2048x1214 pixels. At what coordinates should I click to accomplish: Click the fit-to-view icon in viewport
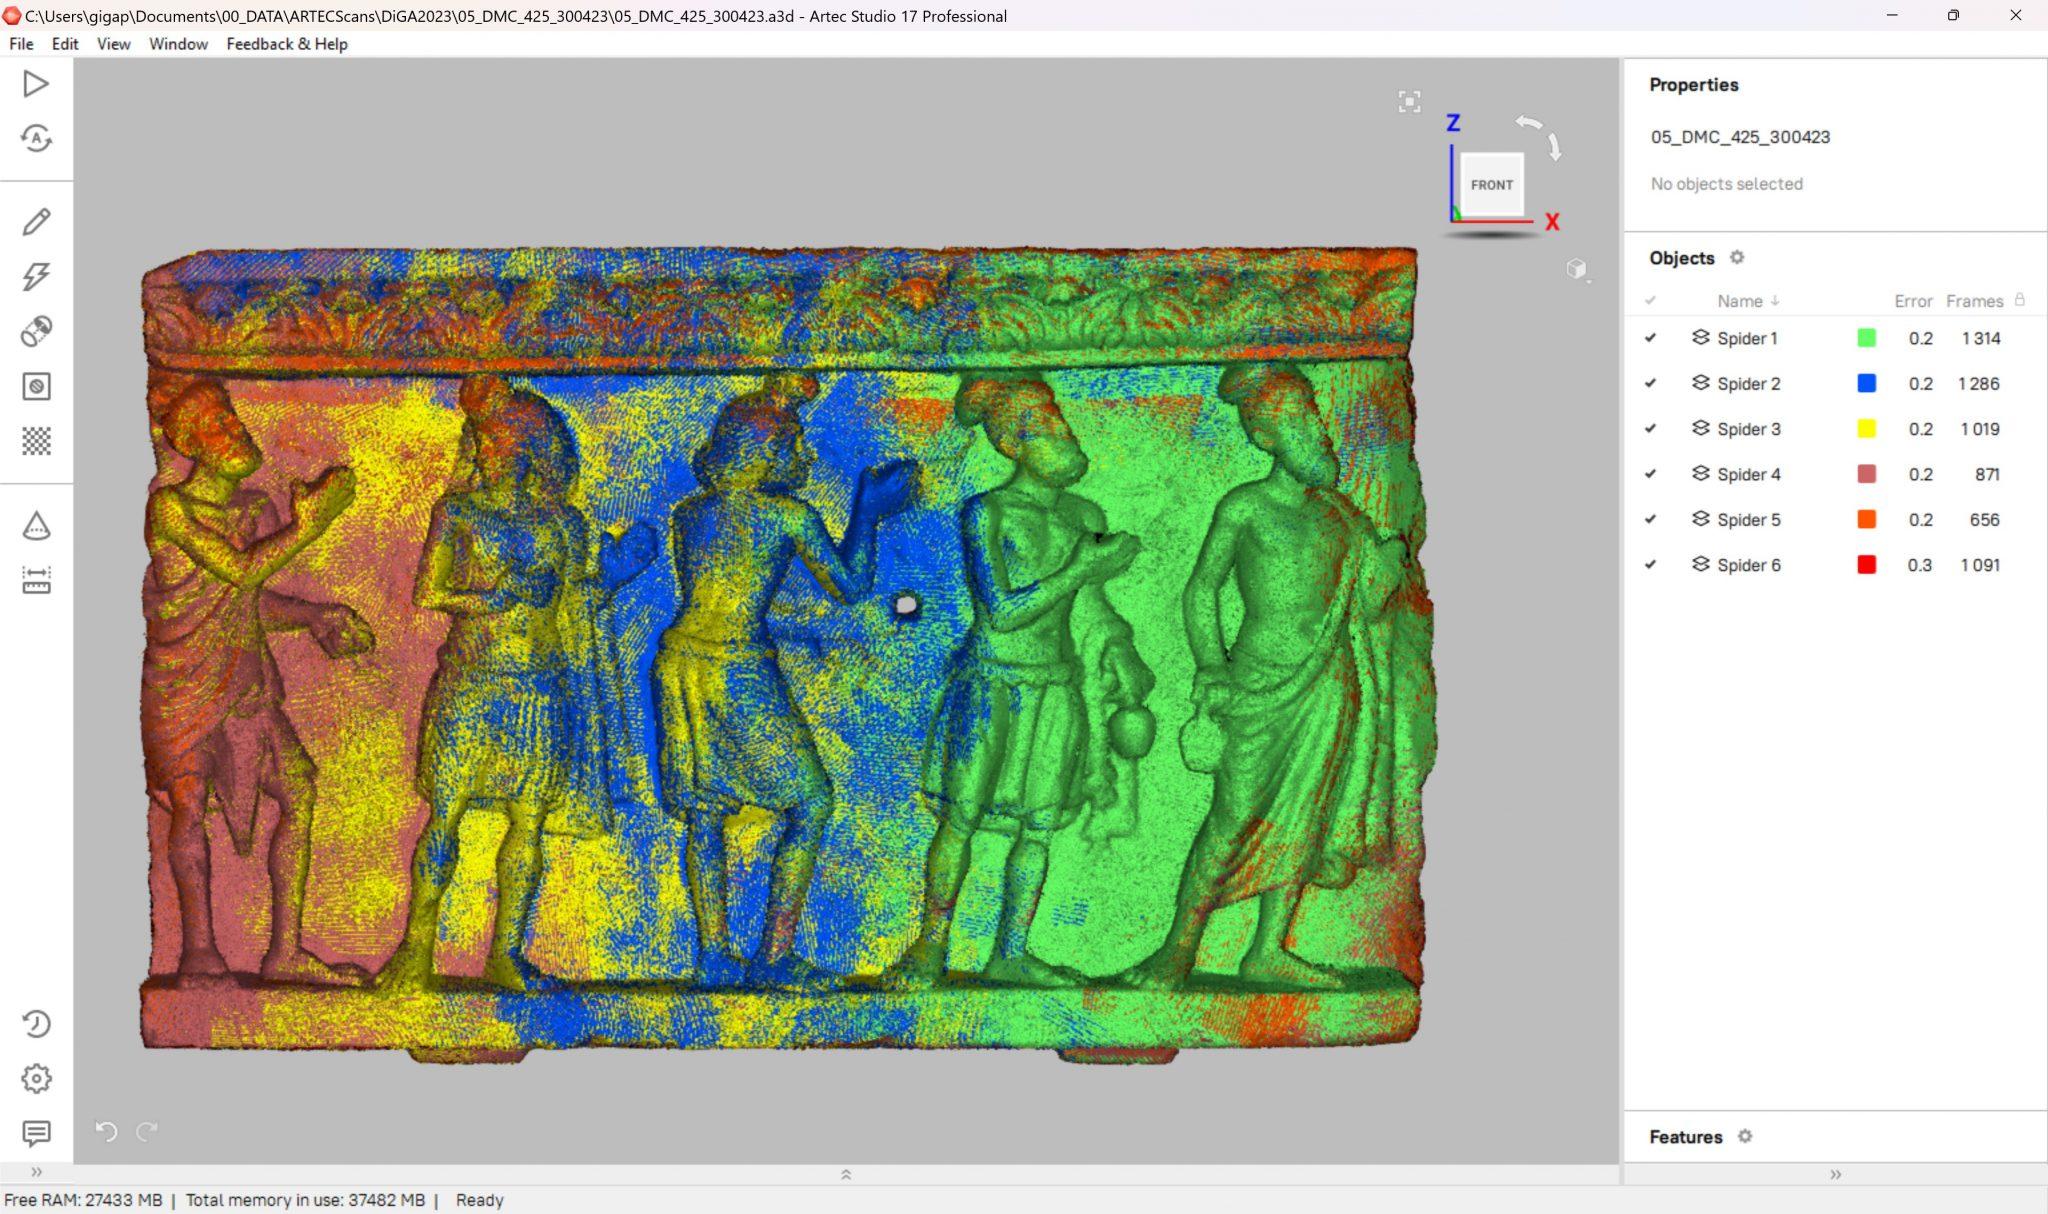point(1409,101)
